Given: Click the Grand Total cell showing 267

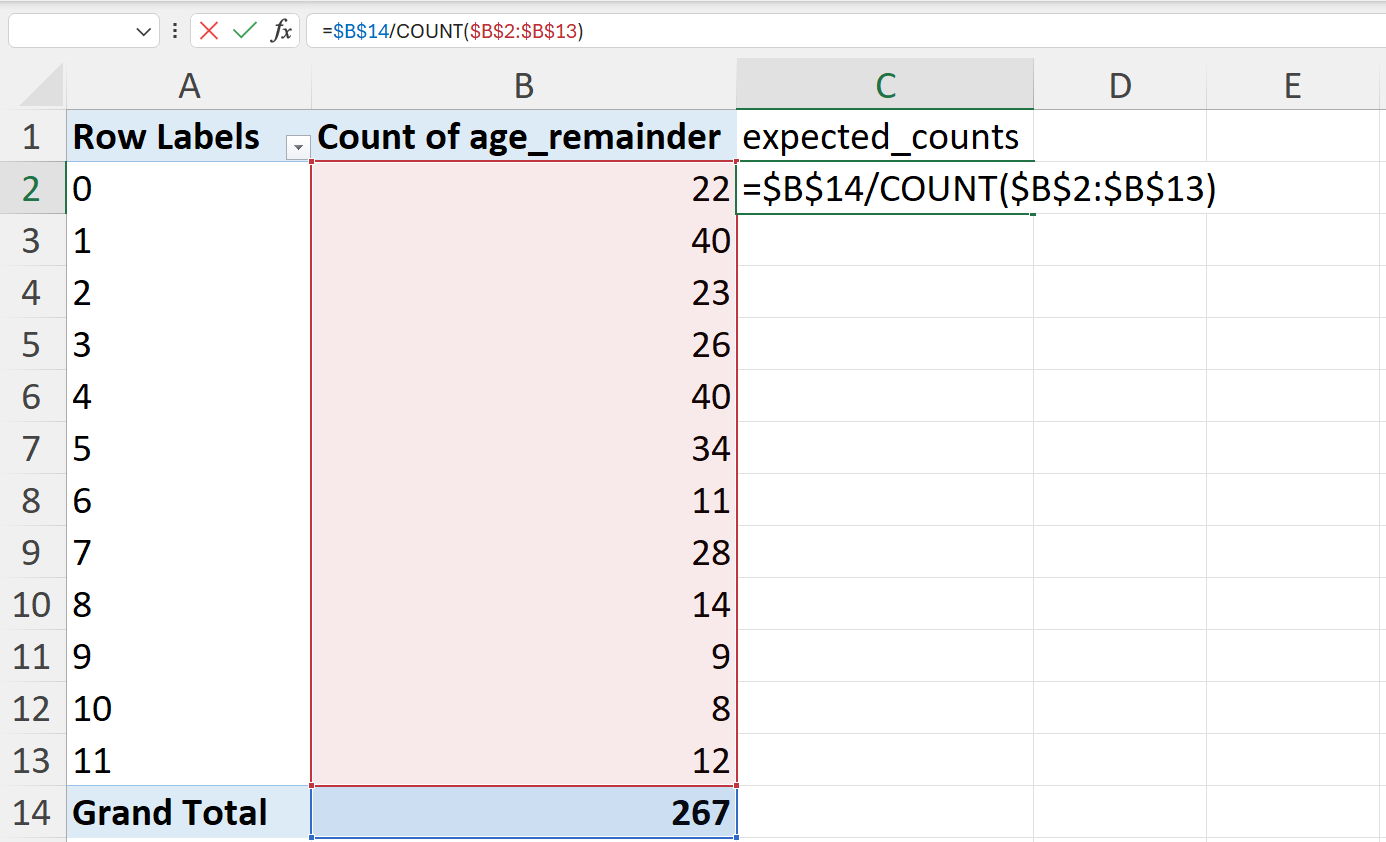Looking at the screenshot, I should point(524,812).
